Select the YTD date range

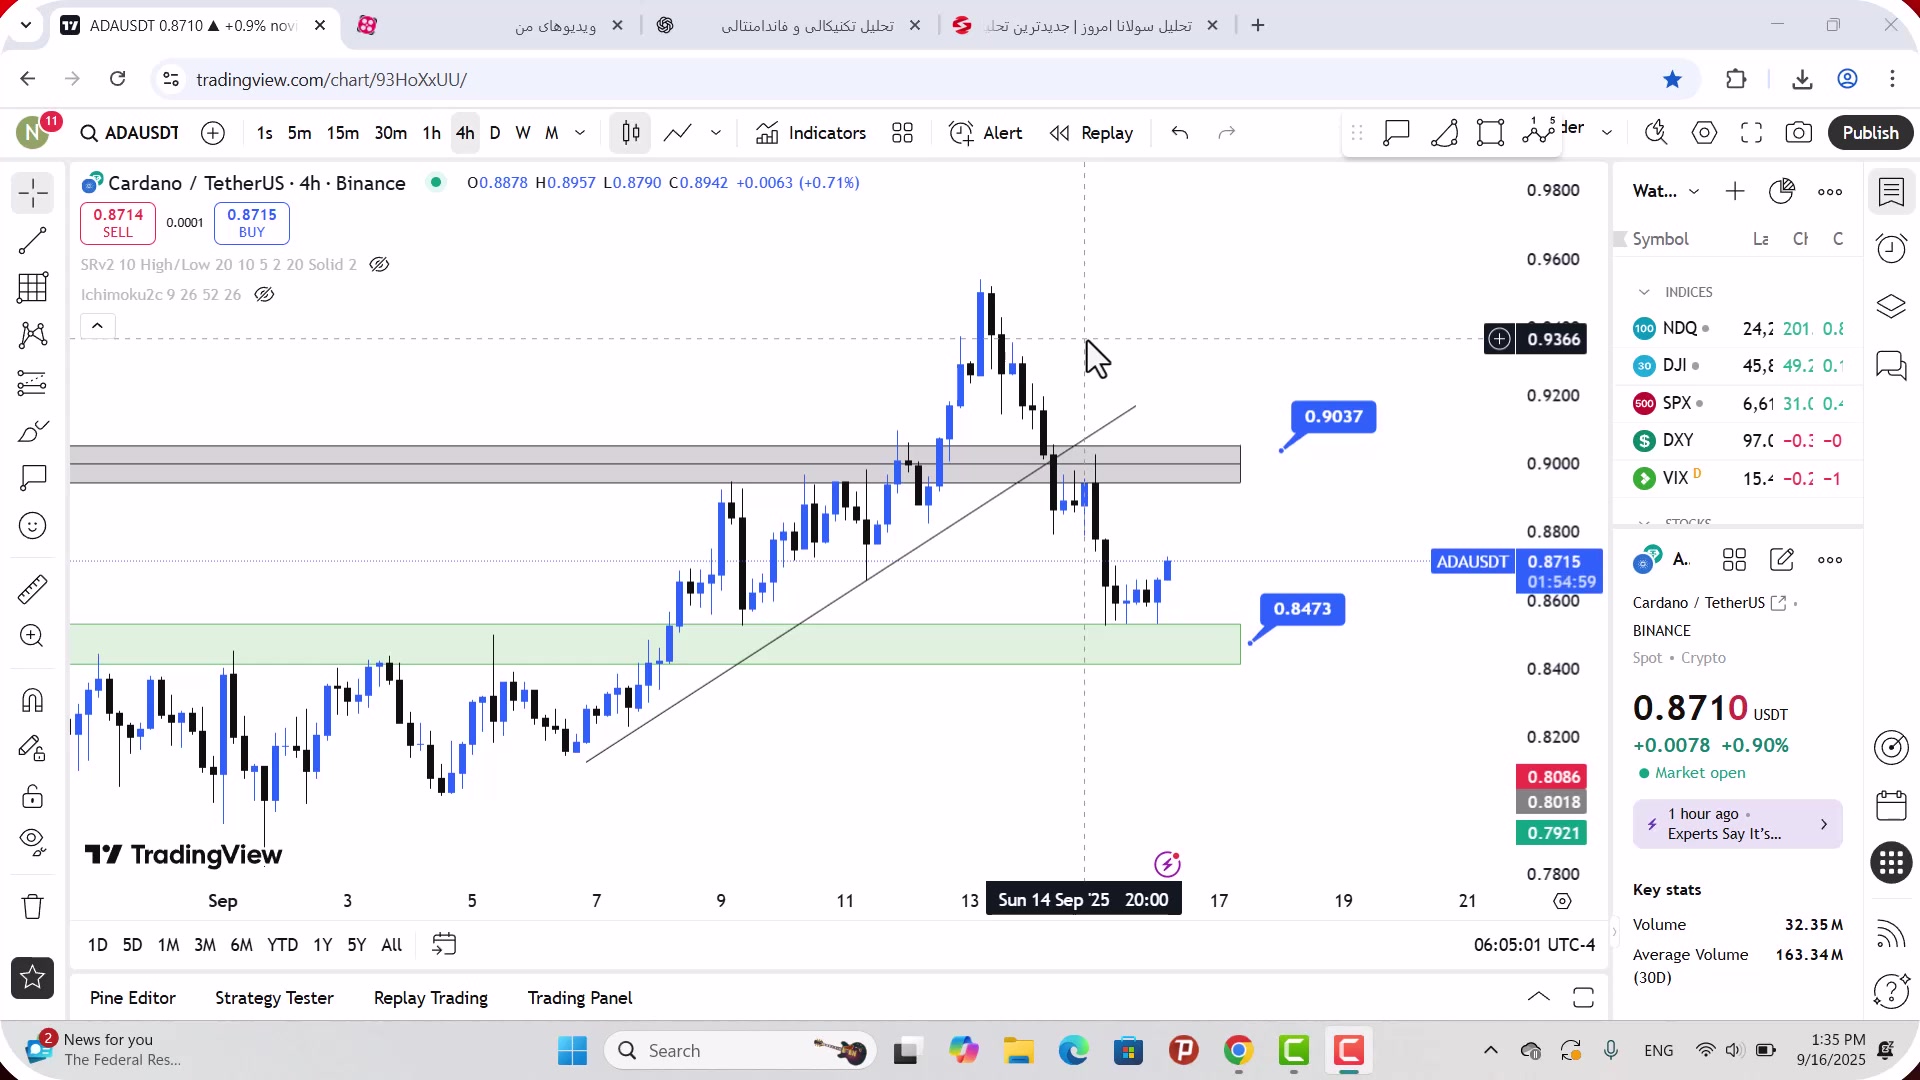282,945
